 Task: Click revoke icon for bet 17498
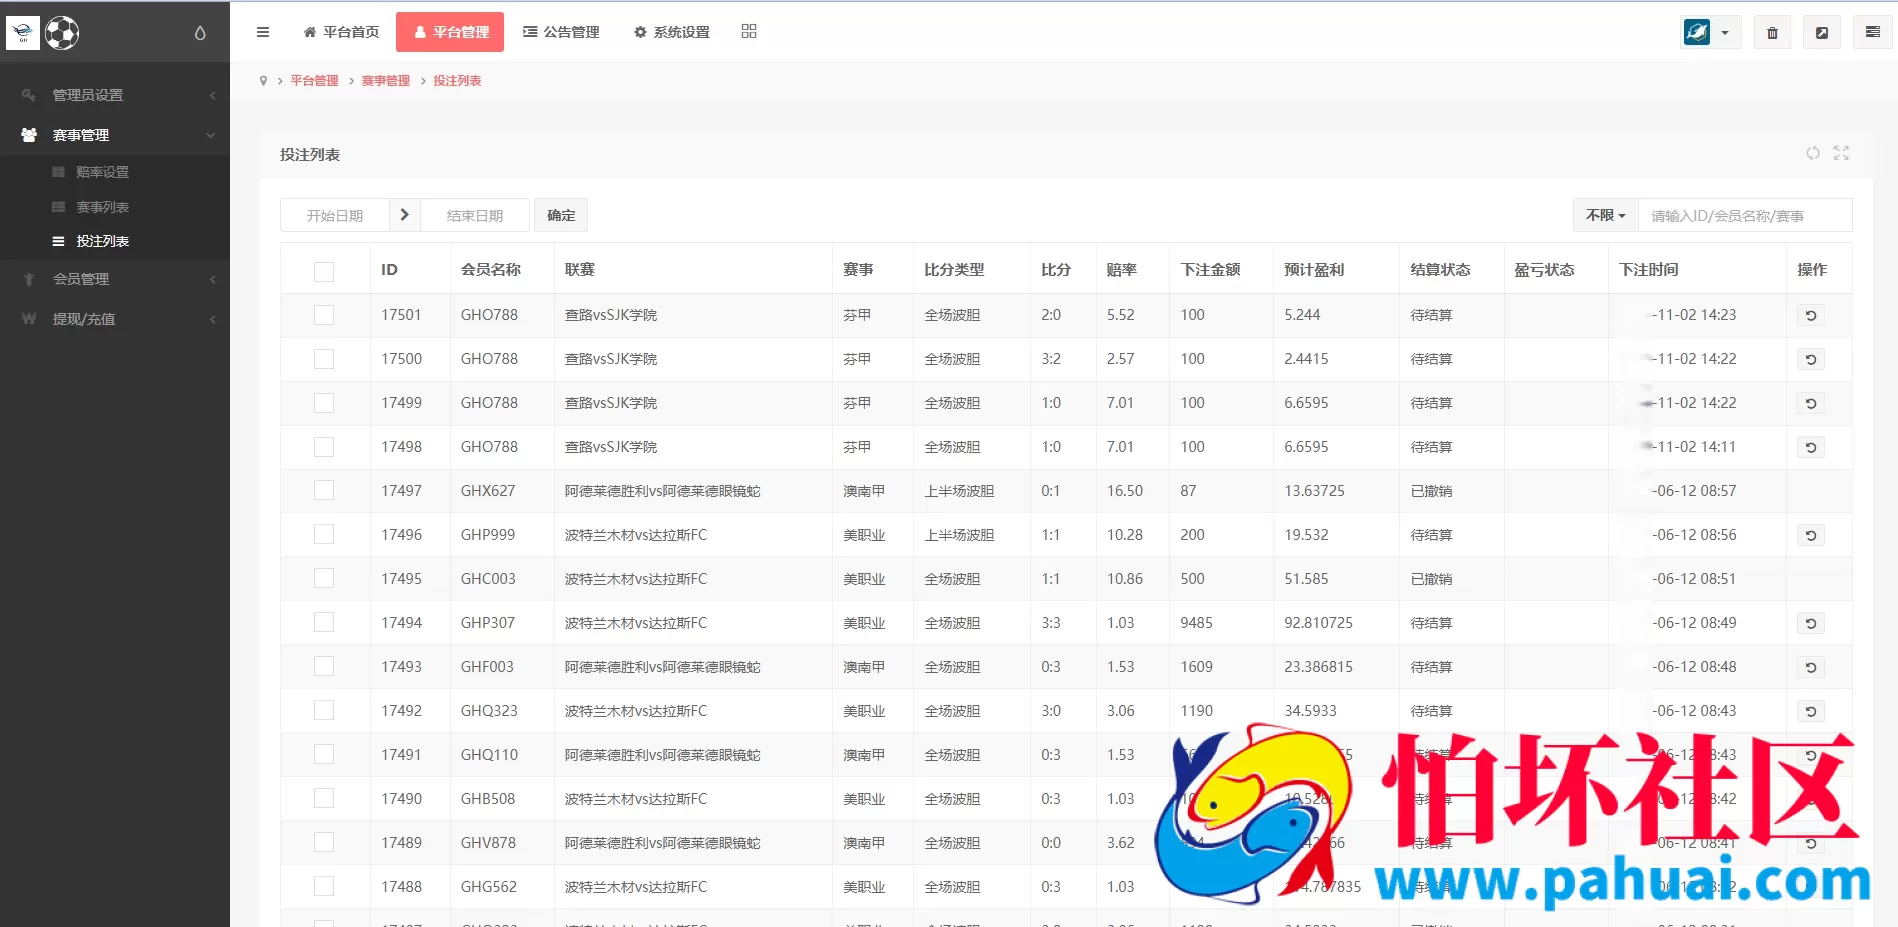click(1811, 447)
